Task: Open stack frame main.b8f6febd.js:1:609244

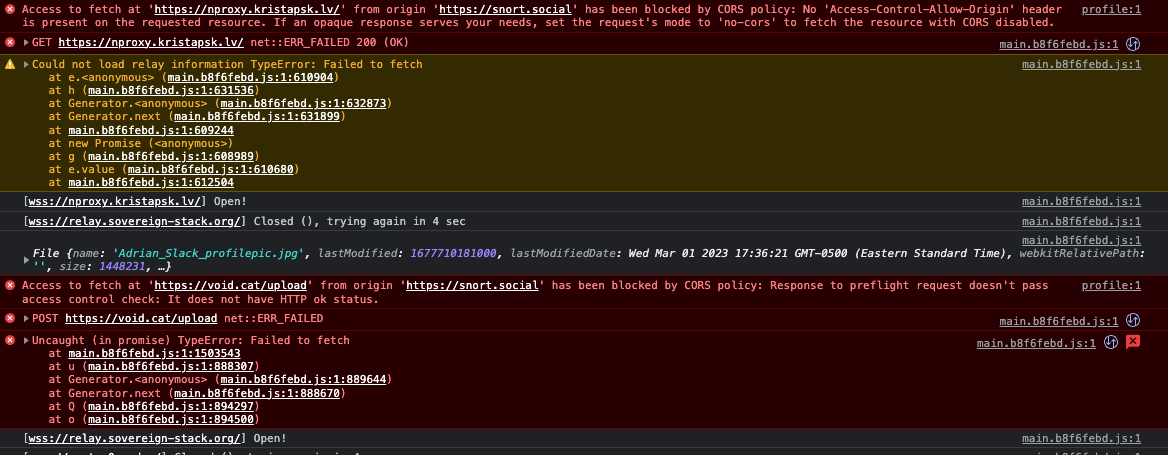Action: pyautogui.click(x=151, y=130)
